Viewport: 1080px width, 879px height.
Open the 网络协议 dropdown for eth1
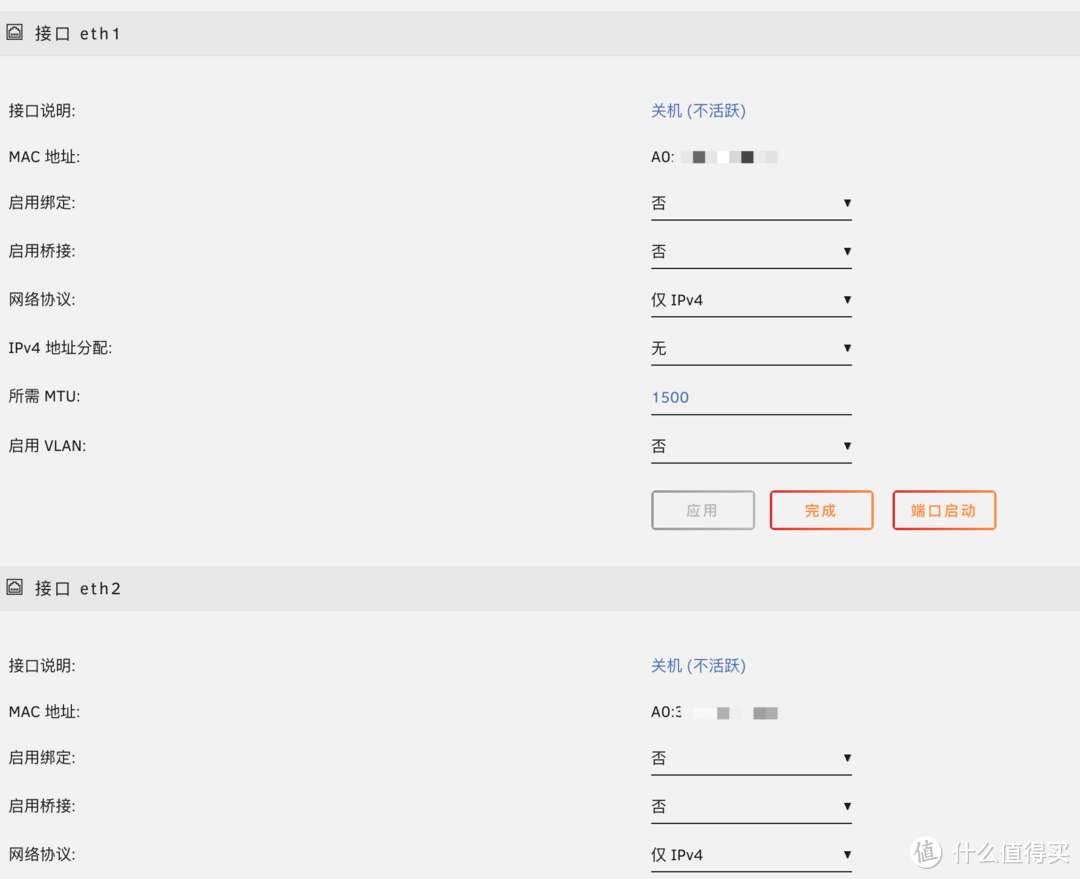pyautogui.click(x=751, y=298)
